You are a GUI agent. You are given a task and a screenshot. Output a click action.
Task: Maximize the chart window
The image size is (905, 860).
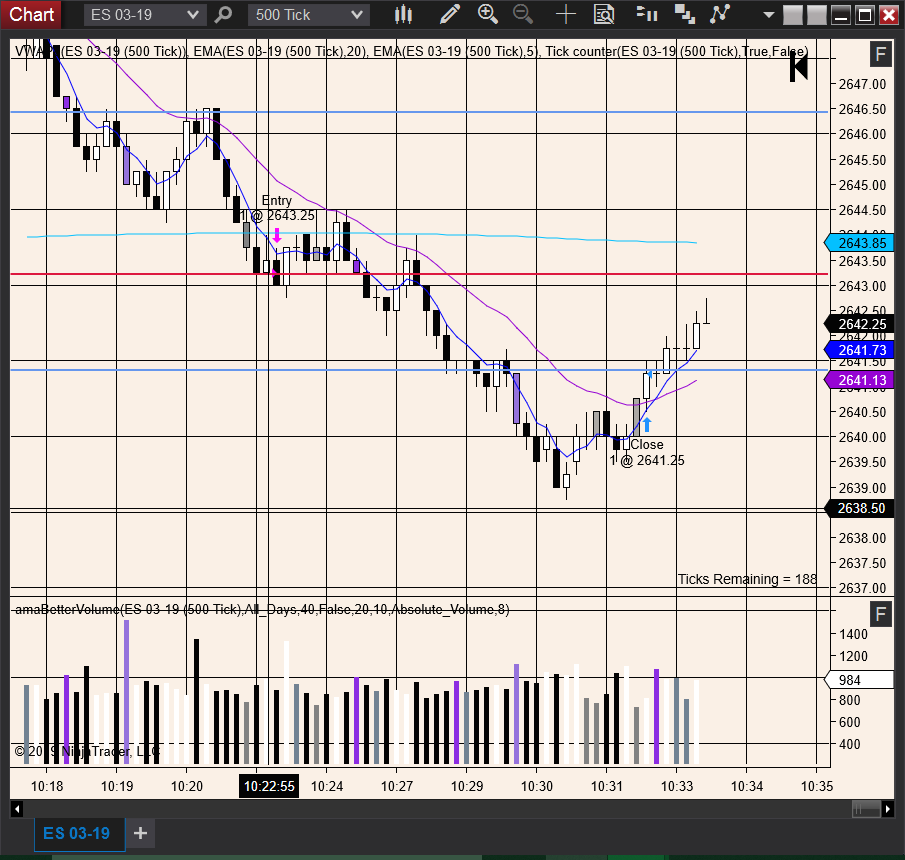pos(865,15)
